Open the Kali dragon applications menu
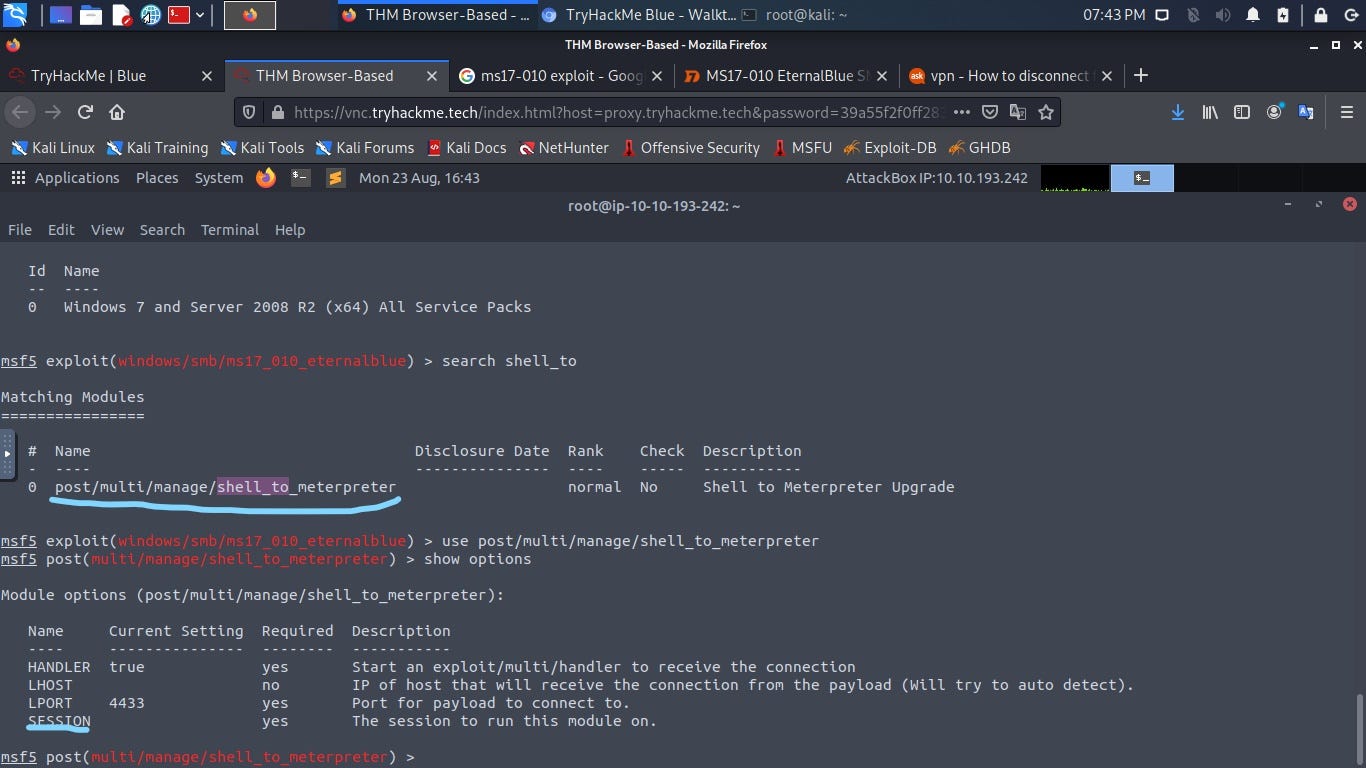Screen dimensions: 1366x768 pyautogui.click(x=15, y=15)
